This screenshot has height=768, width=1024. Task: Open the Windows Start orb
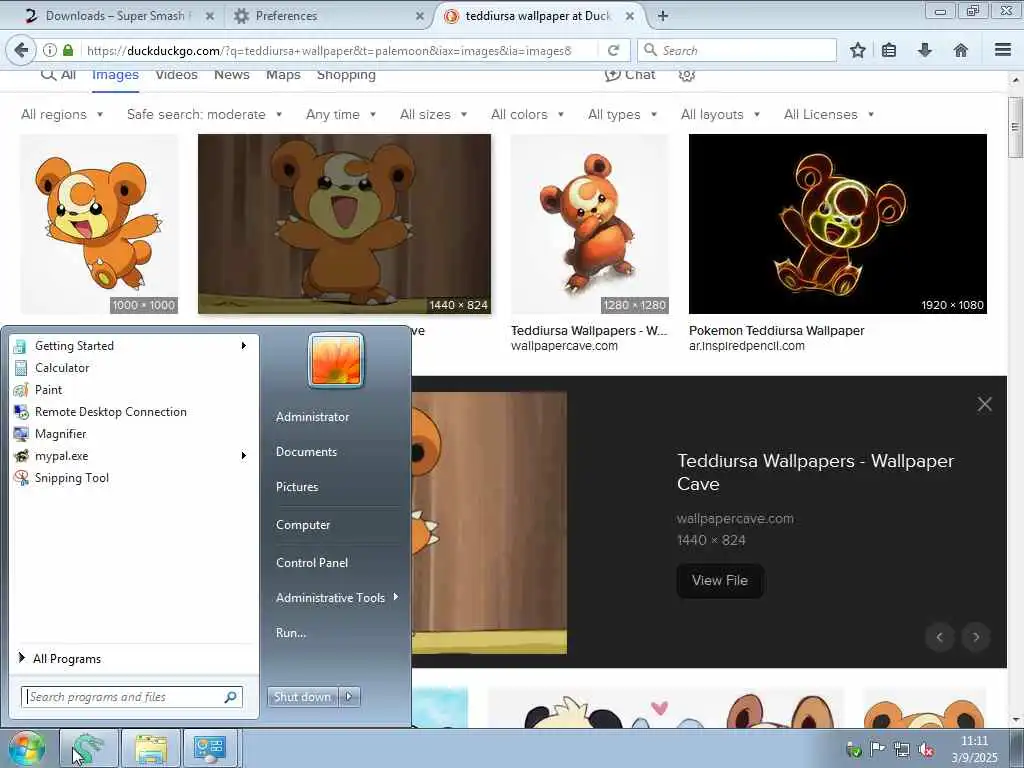pyautogui.click(x=25, y=749)
